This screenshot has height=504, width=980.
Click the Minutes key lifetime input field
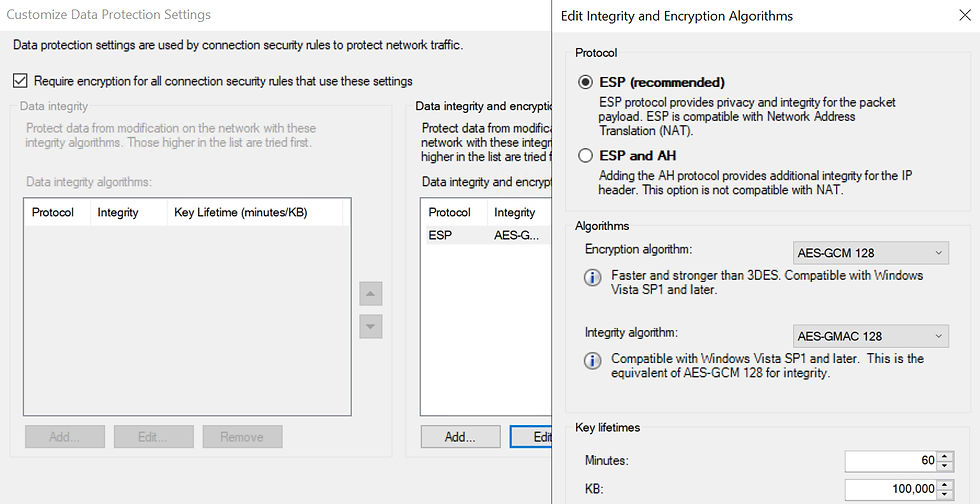point(890,461)
